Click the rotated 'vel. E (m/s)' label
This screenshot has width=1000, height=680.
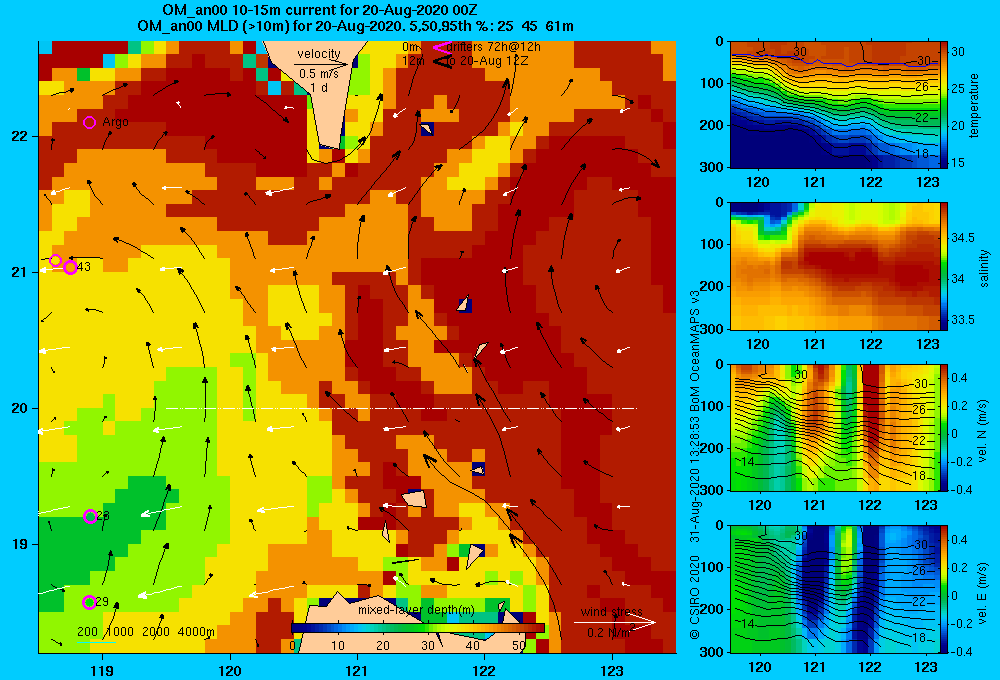[983, 593]
